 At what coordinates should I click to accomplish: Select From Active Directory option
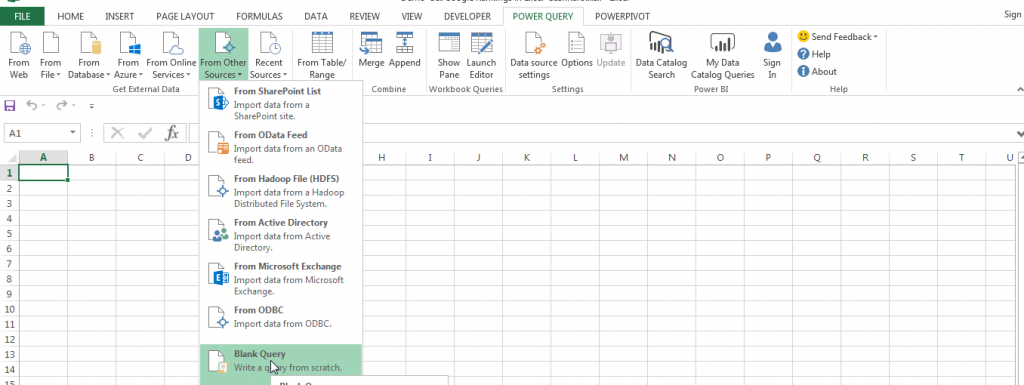click(x=281, y=235)
